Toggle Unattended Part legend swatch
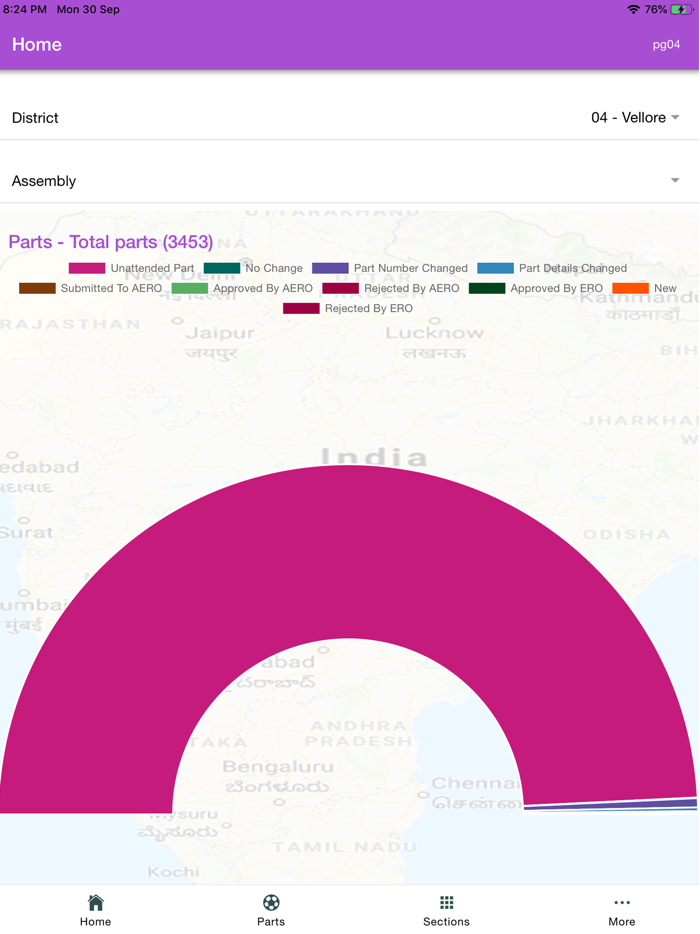This screenshot has height=934, width=700. pyautogui.click(x=87, y=268)
